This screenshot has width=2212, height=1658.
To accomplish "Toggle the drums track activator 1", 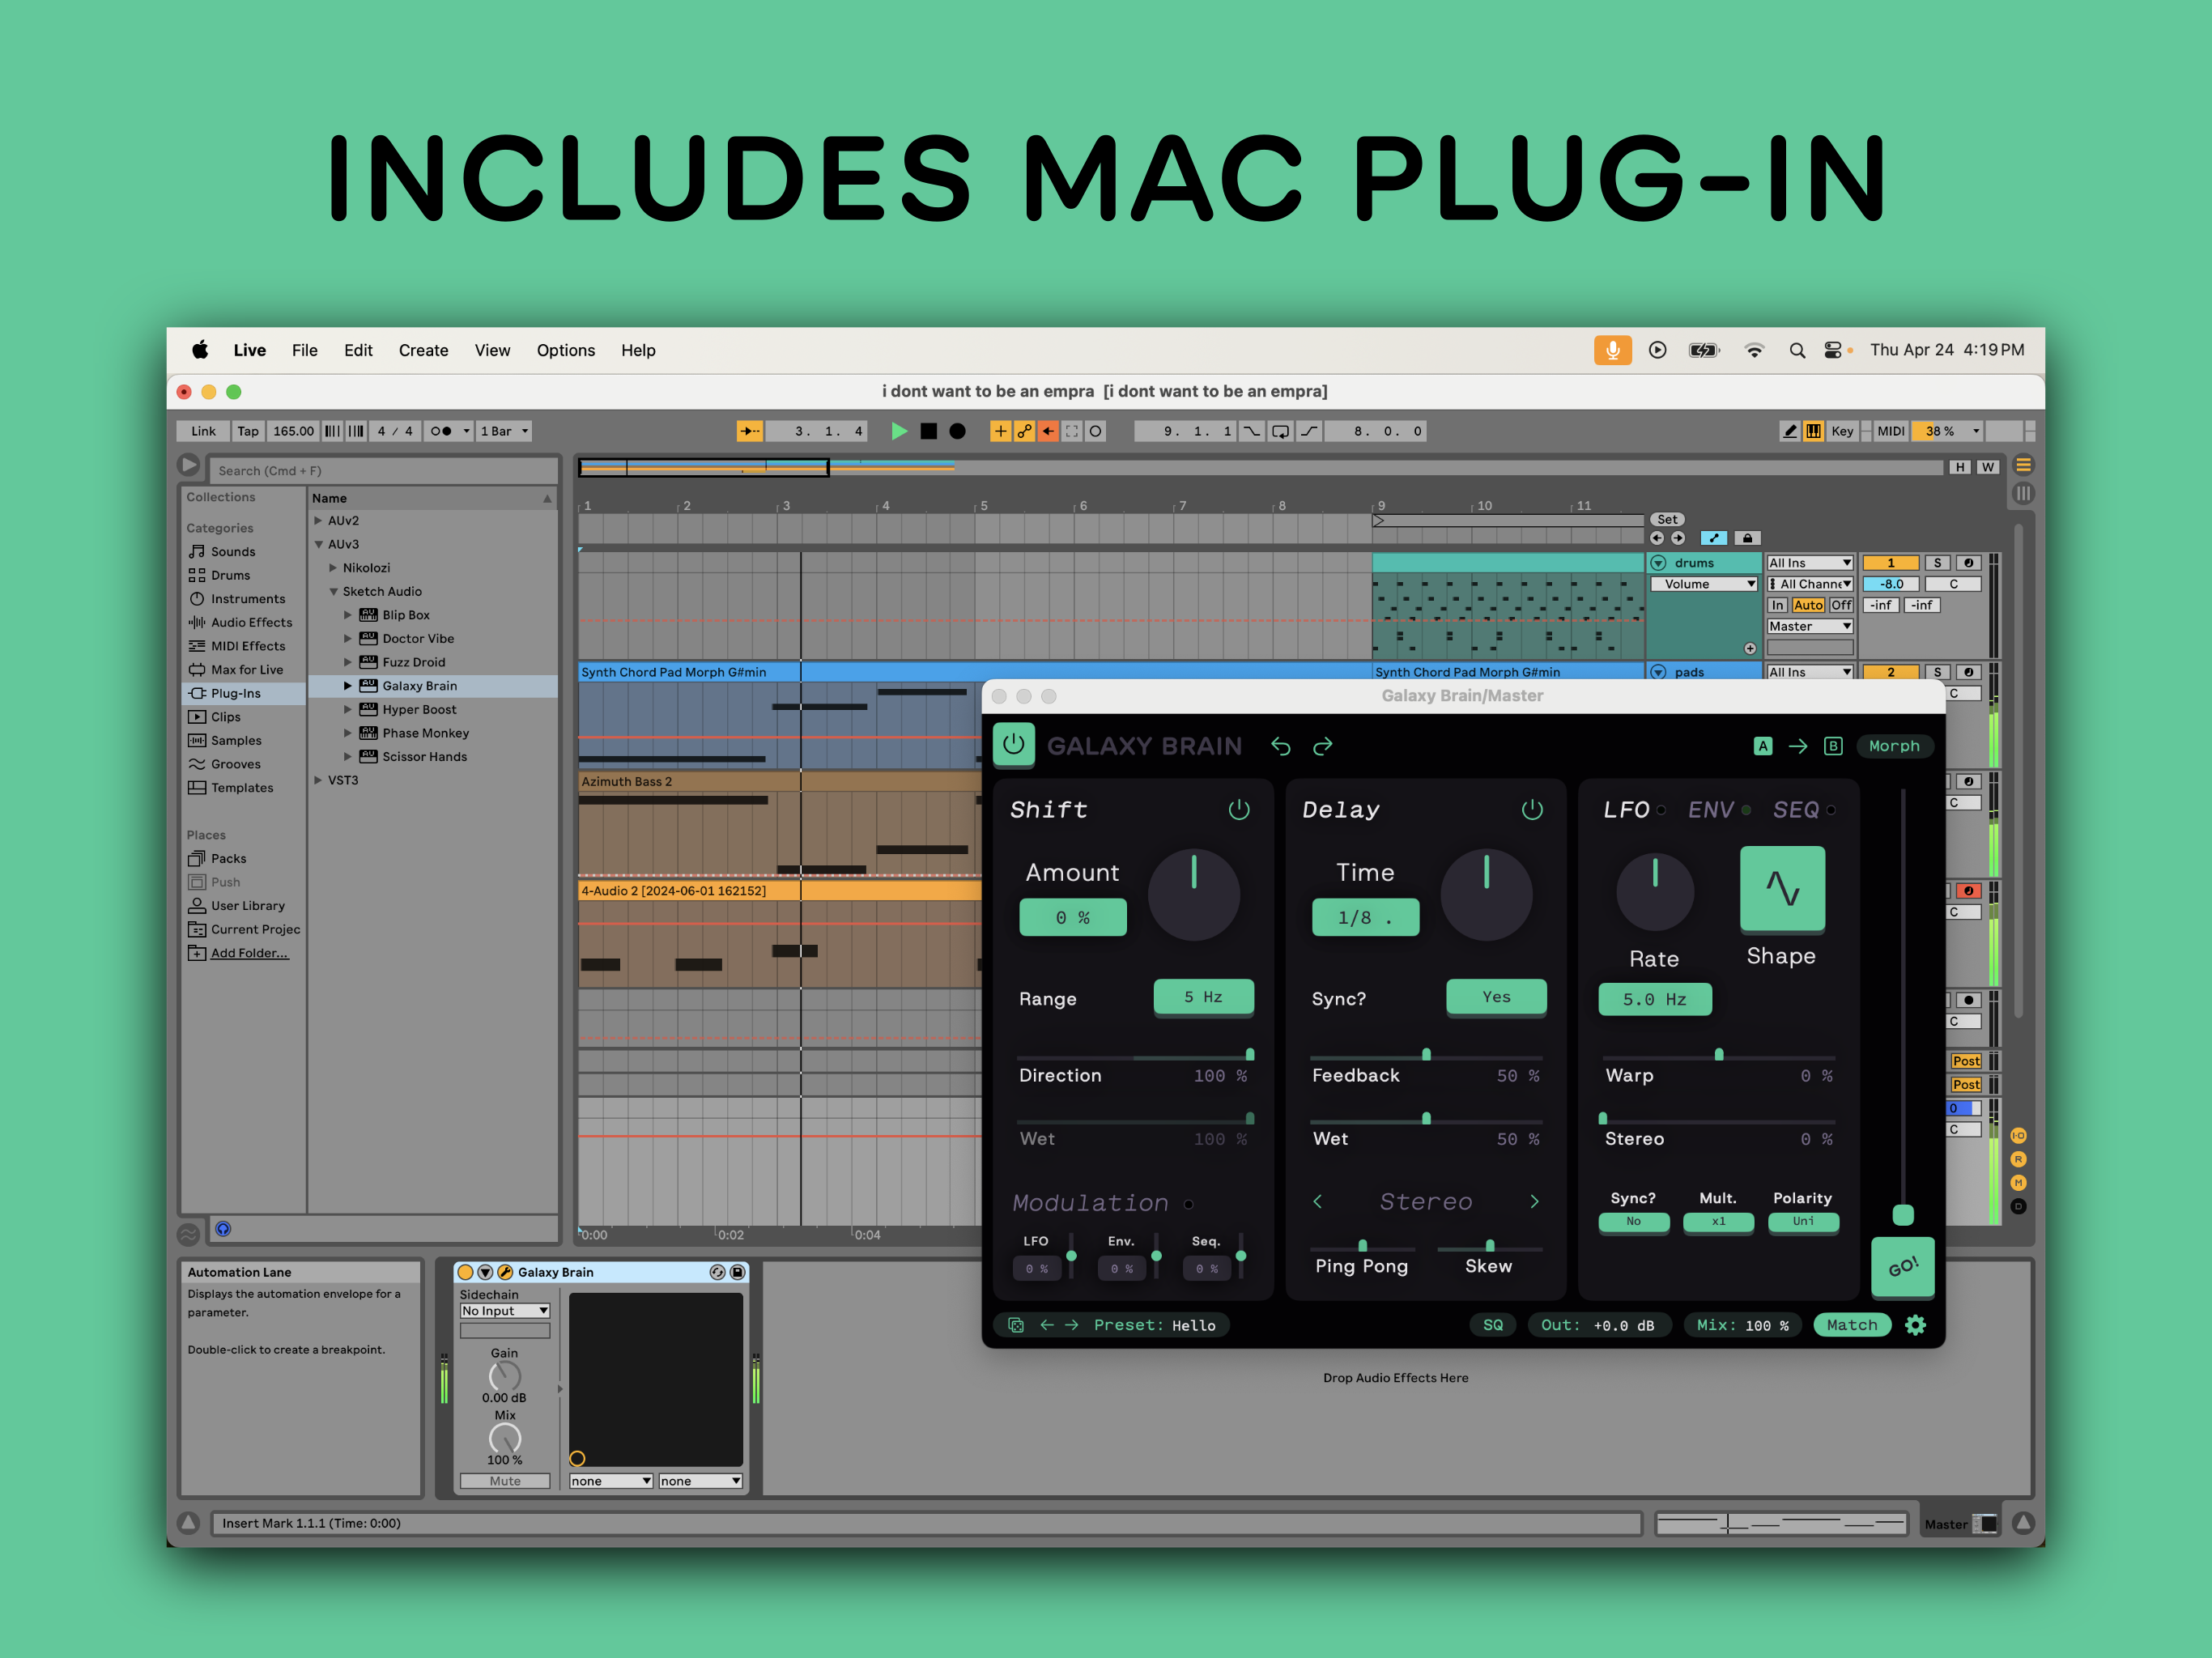I will (1890, 563).
